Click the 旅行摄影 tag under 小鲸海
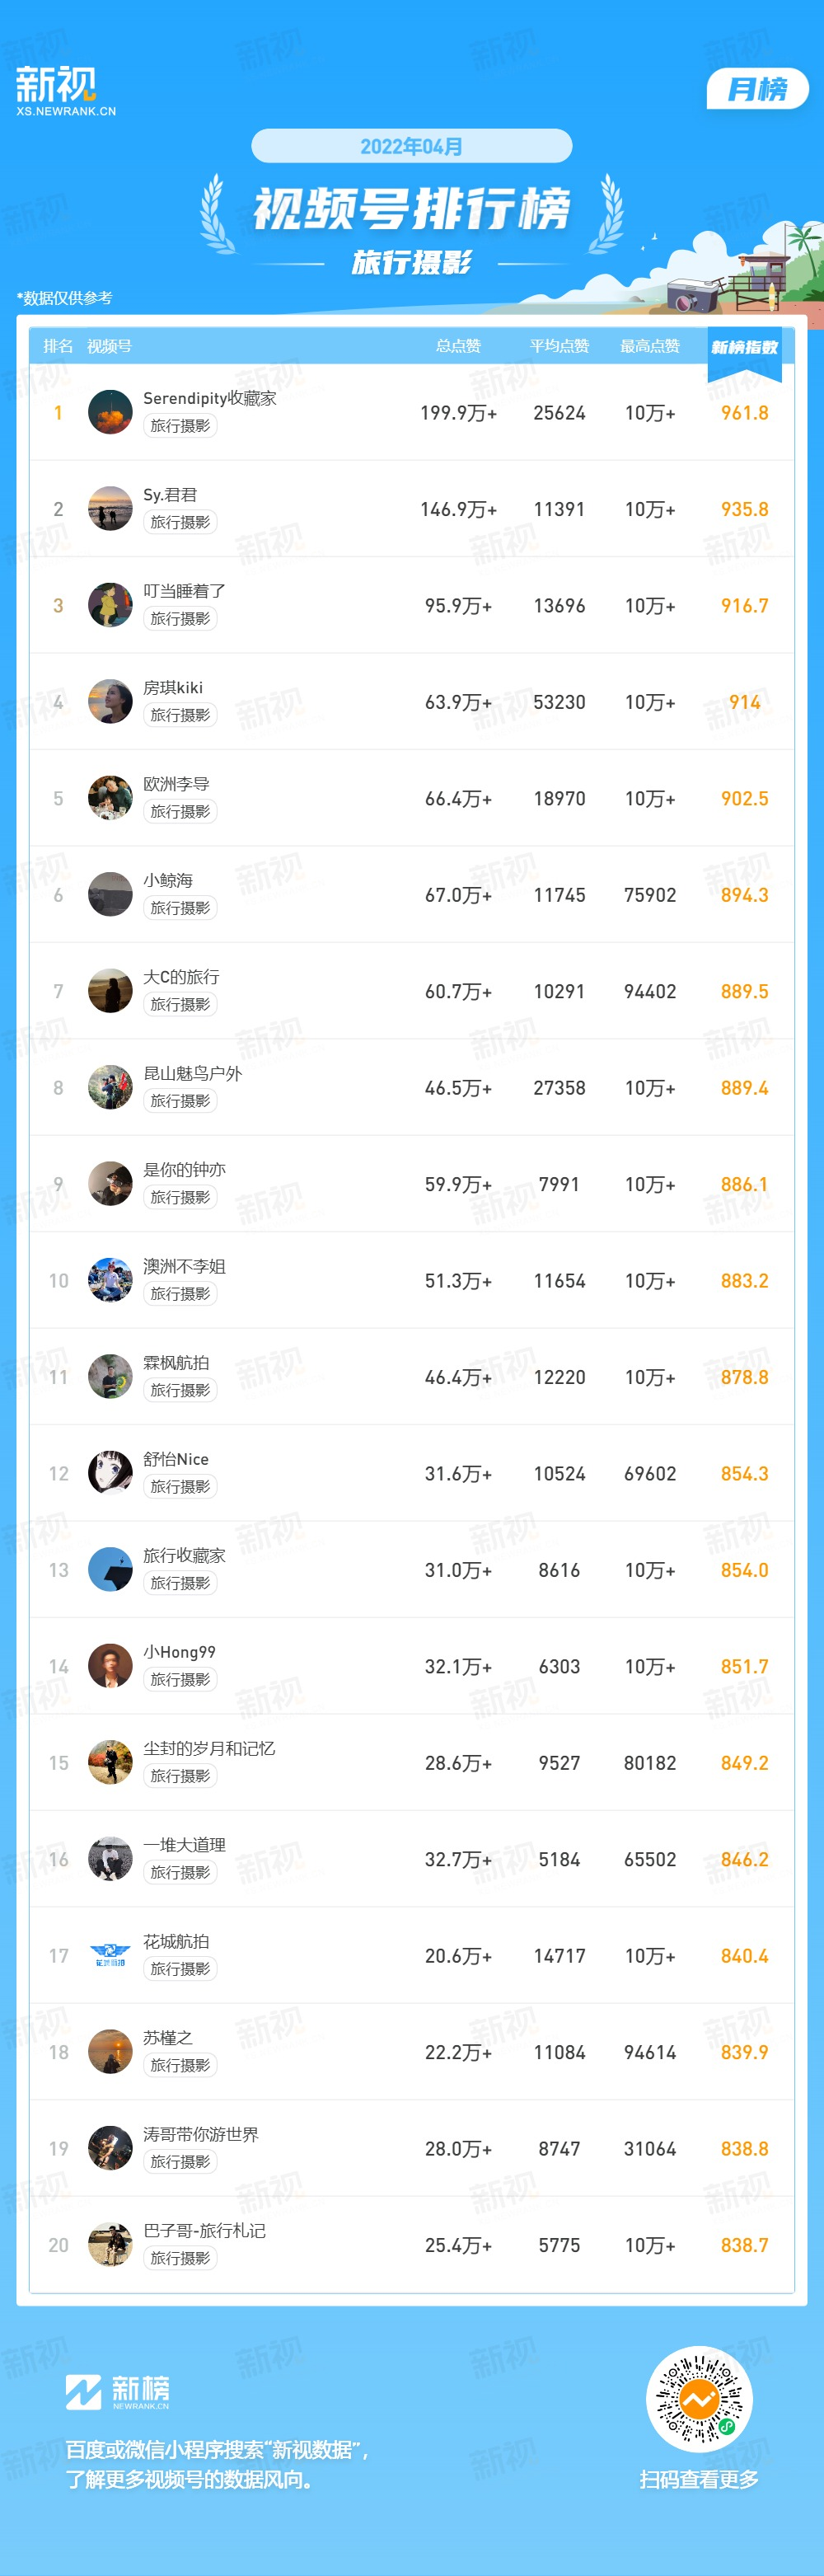 (x=180, y=908)
